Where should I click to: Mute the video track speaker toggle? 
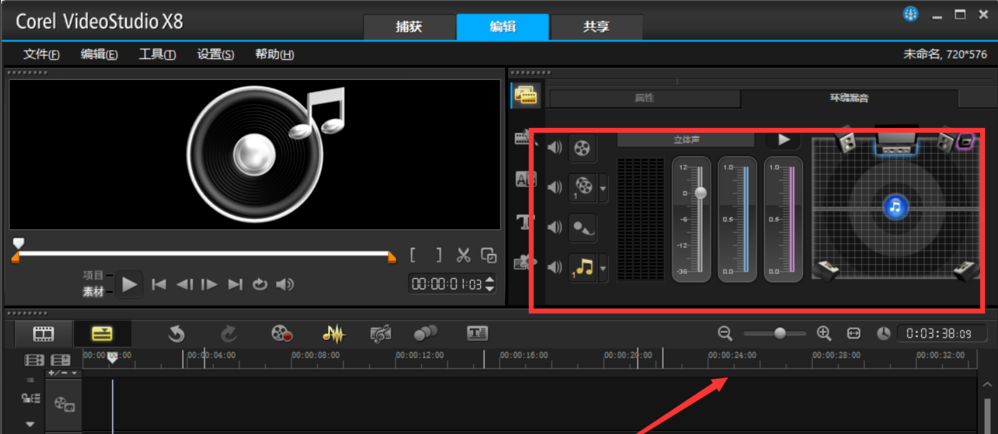(x=555, y=148)
